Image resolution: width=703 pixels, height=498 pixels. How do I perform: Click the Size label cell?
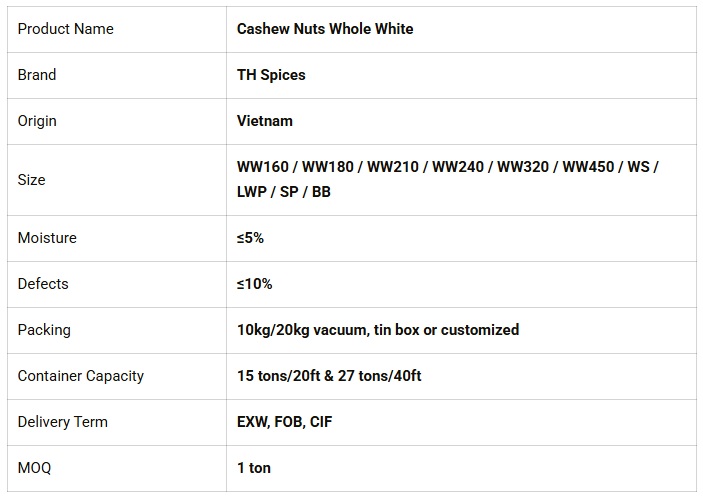tap(32, 180)
